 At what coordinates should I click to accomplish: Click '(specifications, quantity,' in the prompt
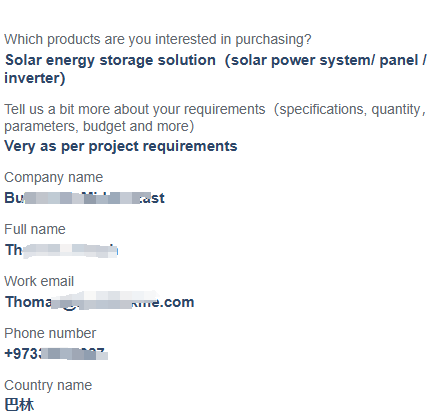coord(350,109)
